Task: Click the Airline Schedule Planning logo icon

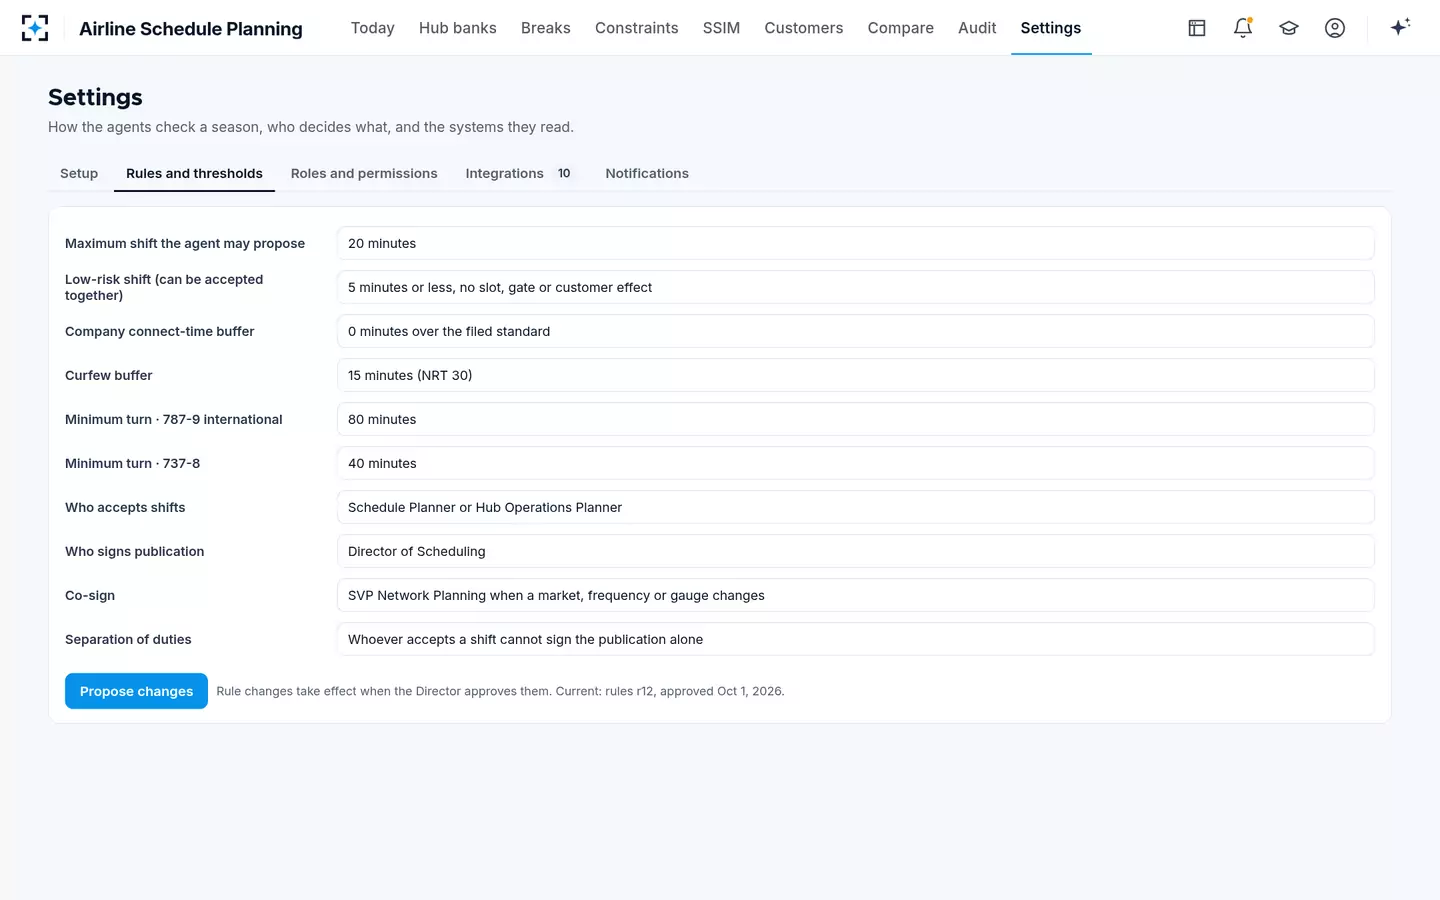Action: 35,28
